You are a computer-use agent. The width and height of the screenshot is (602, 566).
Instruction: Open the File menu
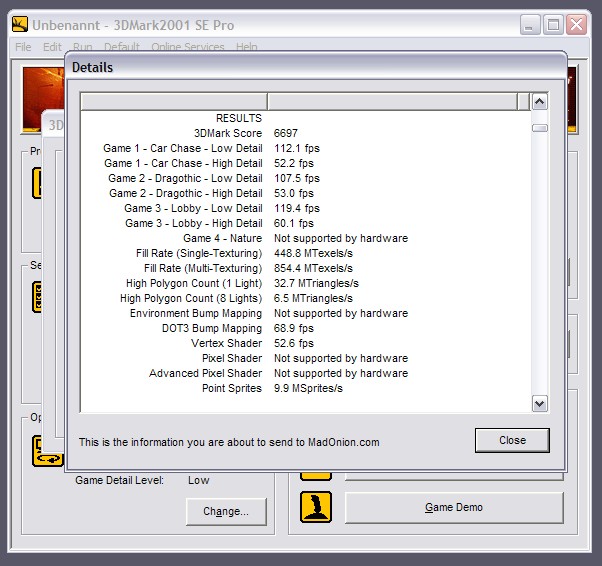pyautogui.click(x=23, y=47)
